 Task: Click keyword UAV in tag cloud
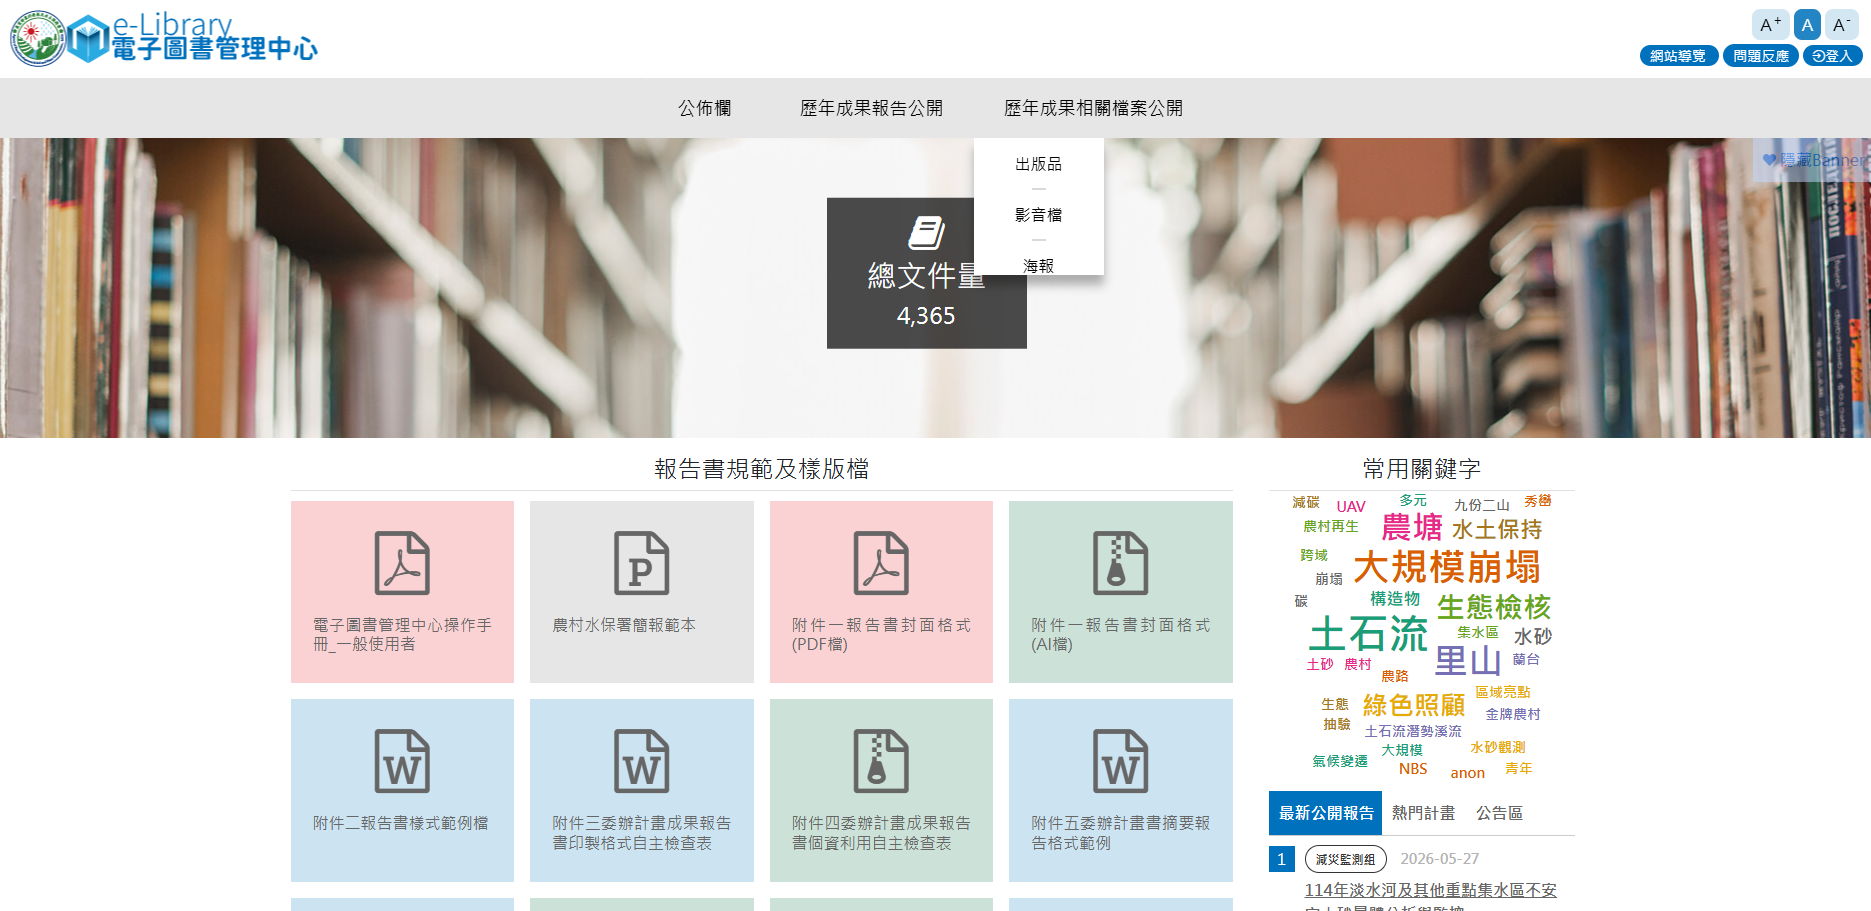pyautogui.click(x=1350, y=507)
